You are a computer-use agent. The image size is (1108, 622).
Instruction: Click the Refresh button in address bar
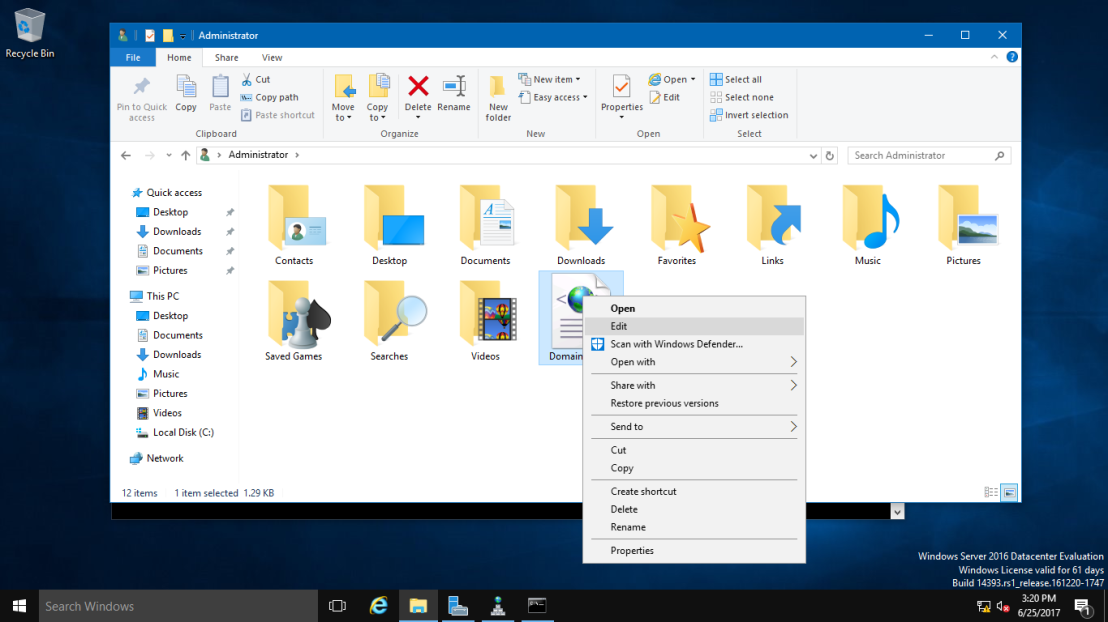point(830,156)
